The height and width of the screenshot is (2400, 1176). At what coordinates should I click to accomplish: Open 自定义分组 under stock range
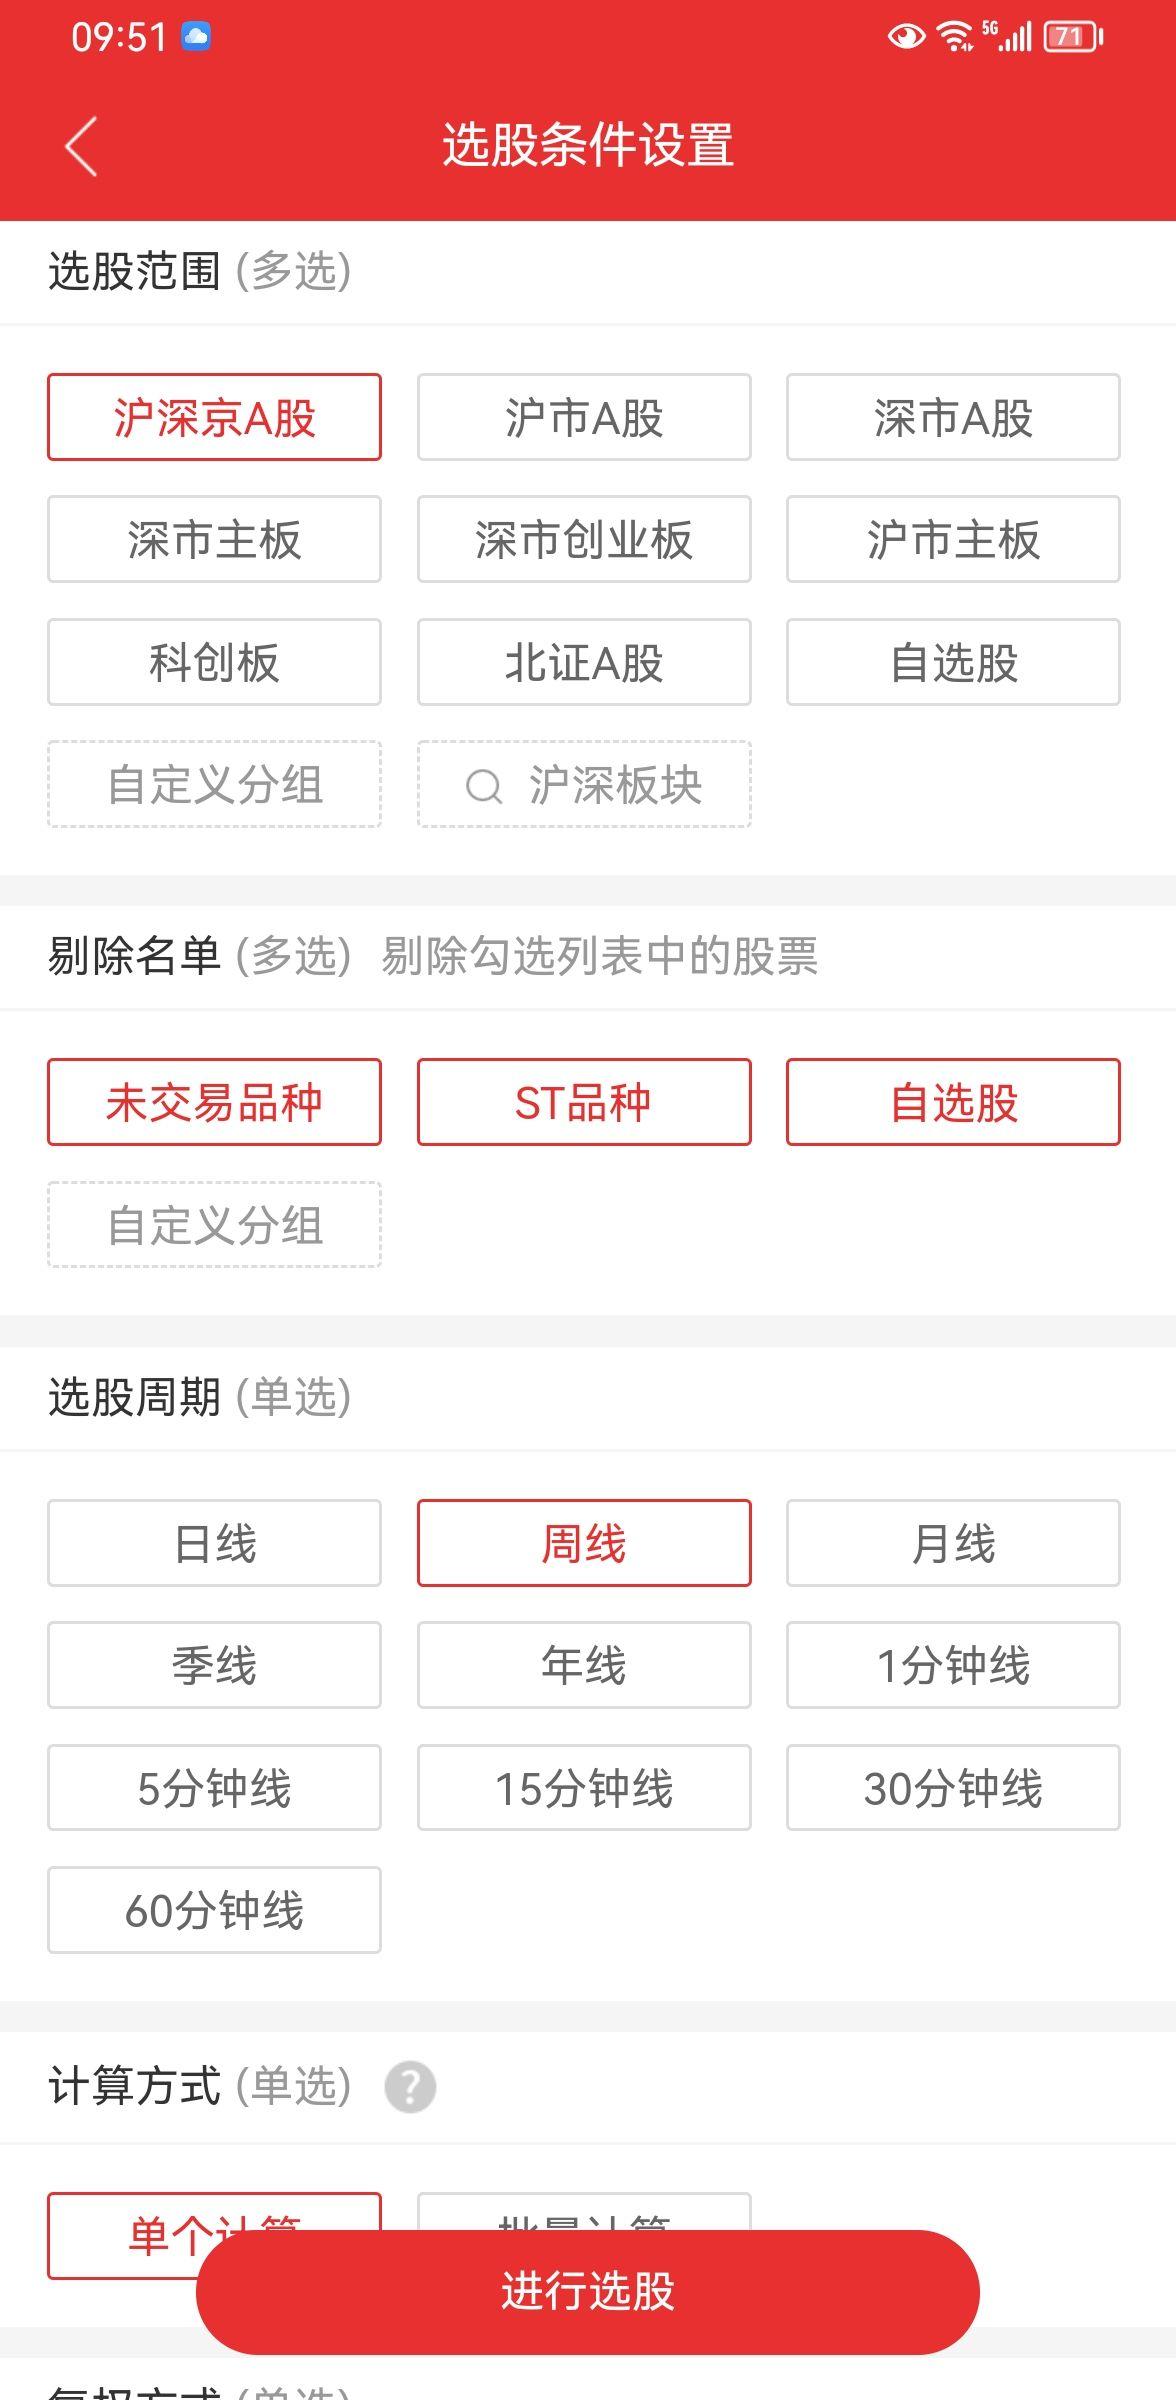[x=214, y=785]
